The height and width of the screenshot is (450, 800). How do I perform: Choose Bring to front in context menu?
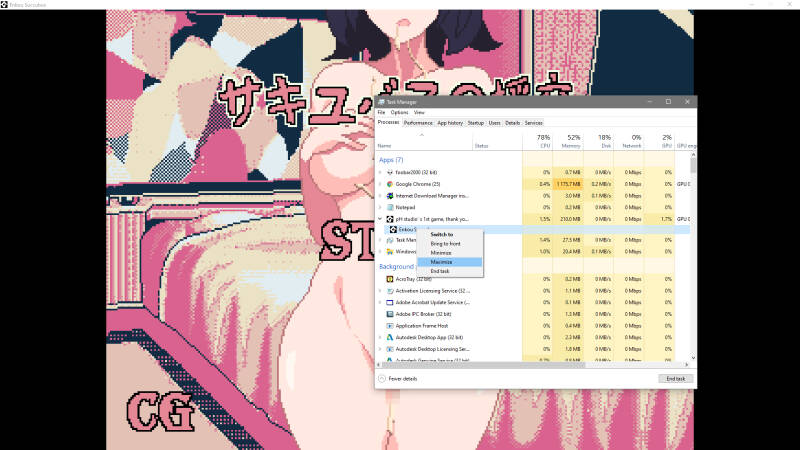pos(449,244)
